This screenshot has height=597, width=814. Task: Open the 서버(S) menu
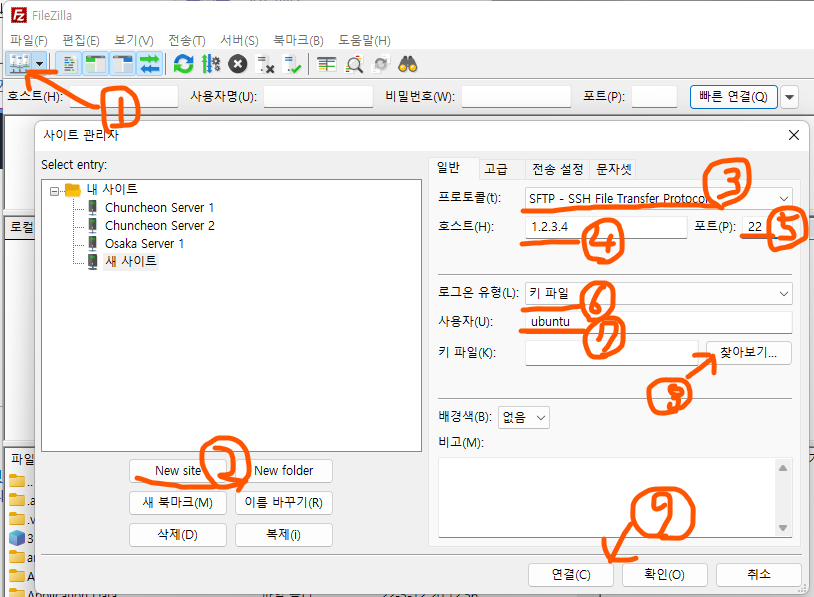tap(239, 40)
